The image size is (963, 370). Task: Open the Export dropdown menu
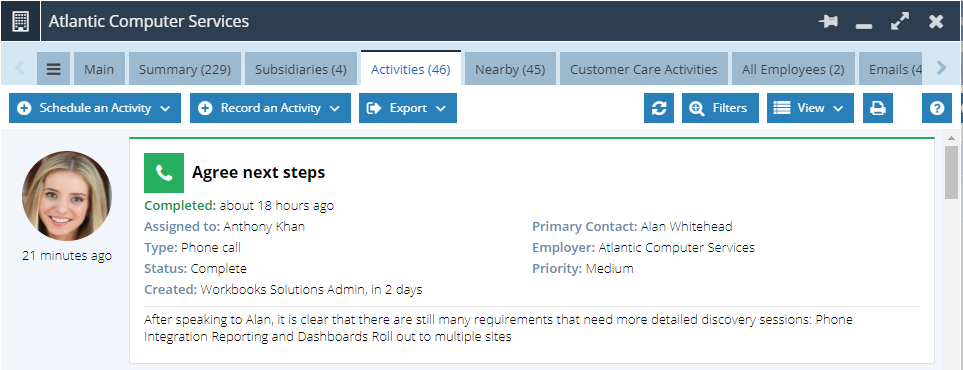408,108
